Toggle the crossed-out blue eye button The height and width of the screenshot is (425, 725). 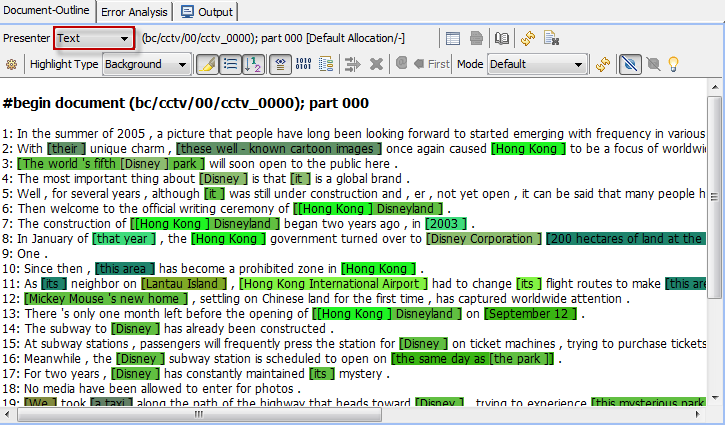click(630, 64)
